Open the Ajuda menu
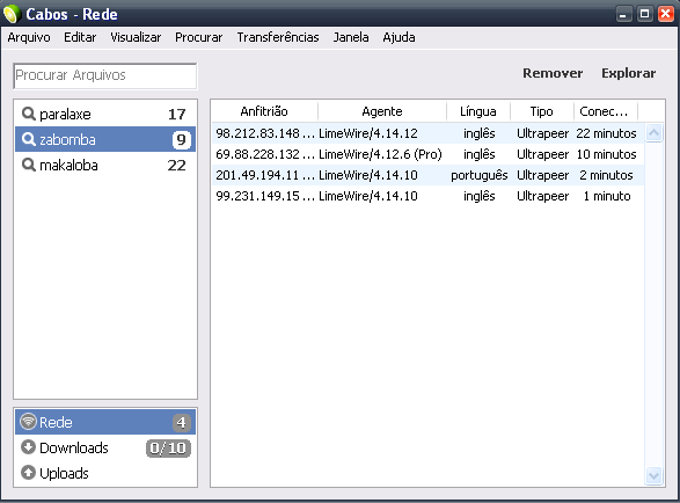680x503 pixels. [399, 38]
